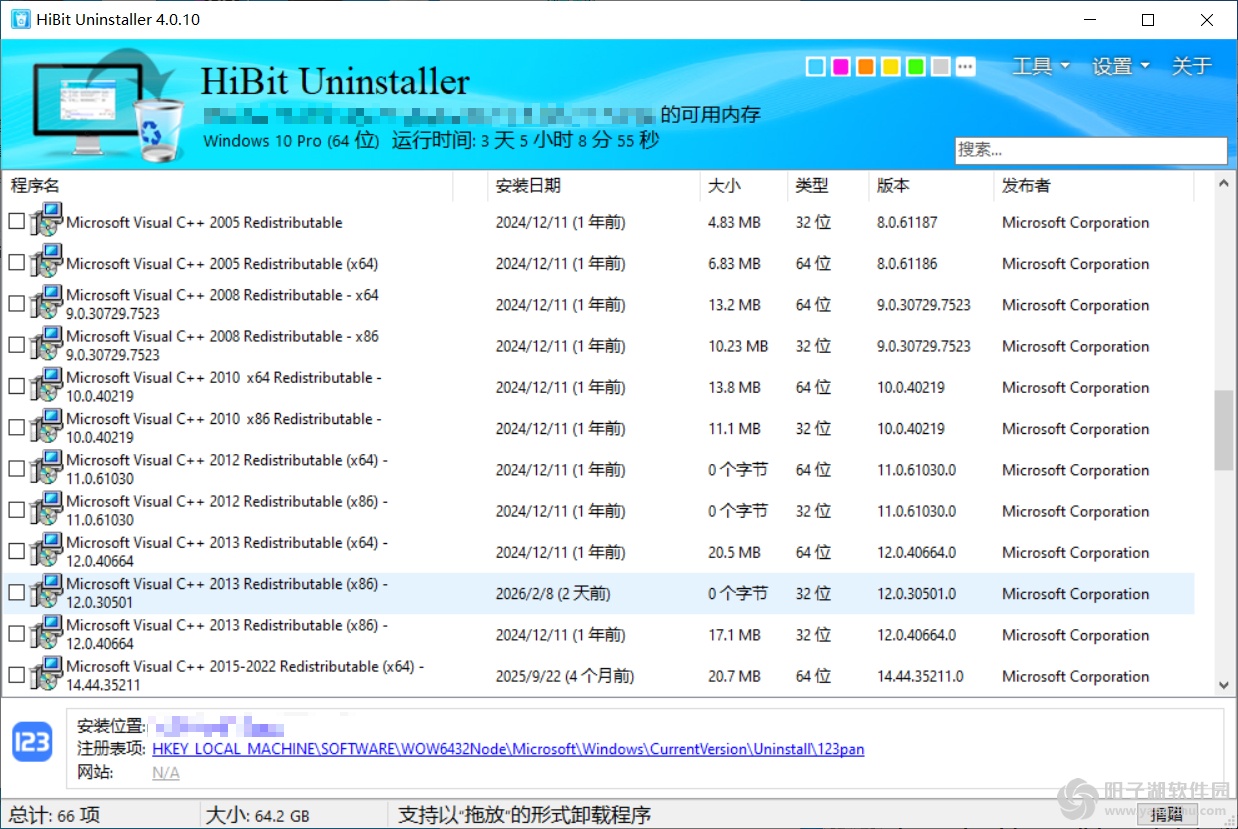Open the 设置 dropdown menu
This screenshot has height=829, width=1238.
pyautogui.click(x=1119, y=66)
